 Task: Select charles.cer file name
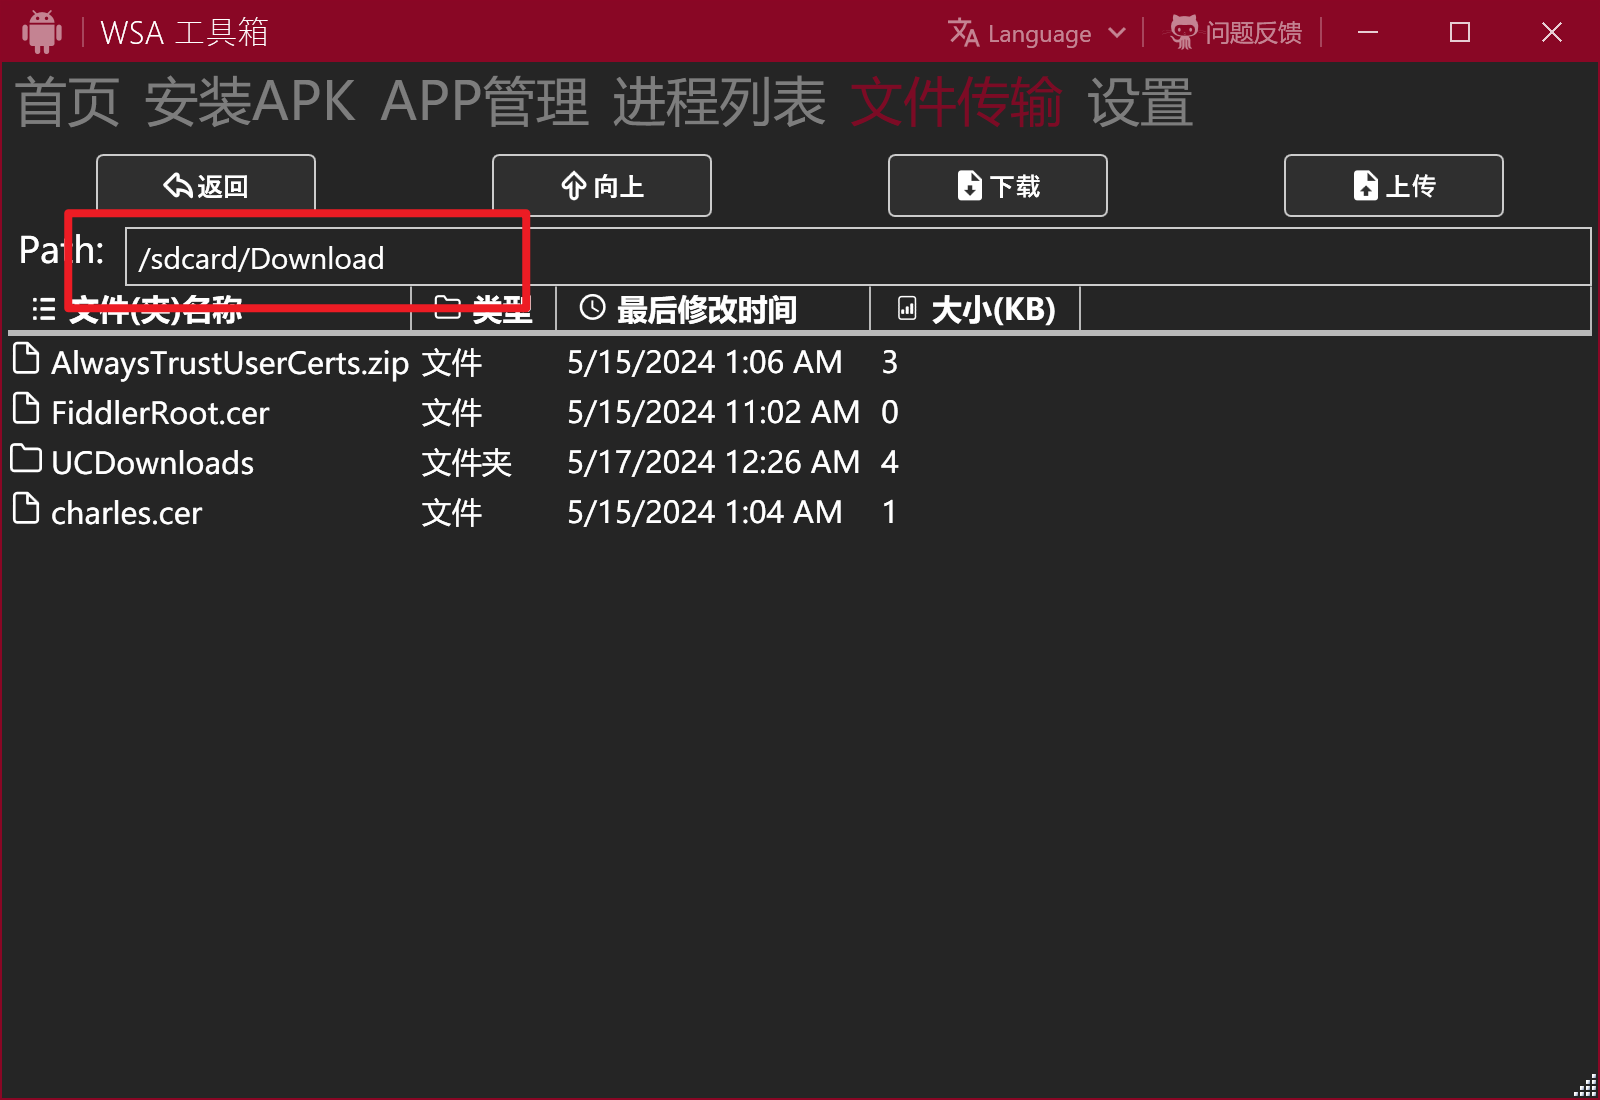point(127,513)
